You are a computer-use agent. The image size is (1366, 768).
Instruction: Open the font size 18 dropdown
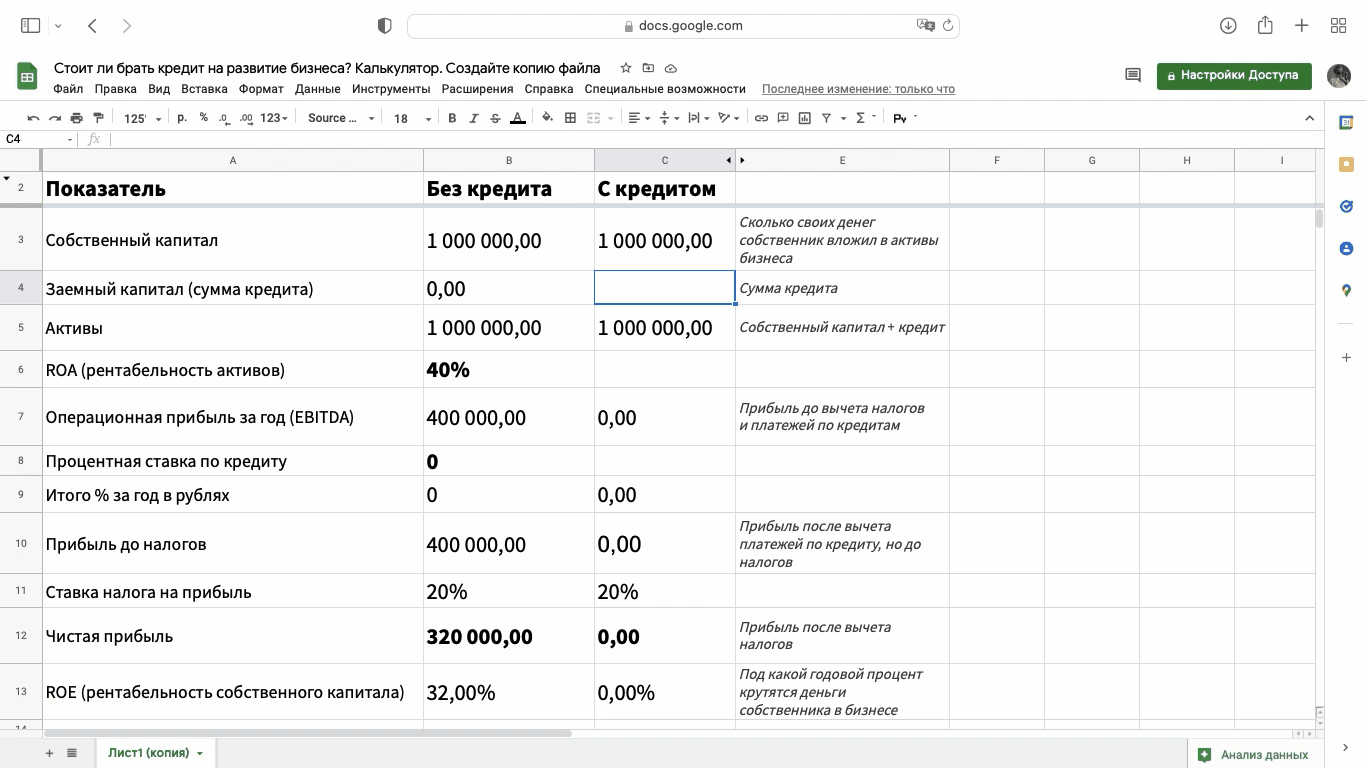click(412, 118)
